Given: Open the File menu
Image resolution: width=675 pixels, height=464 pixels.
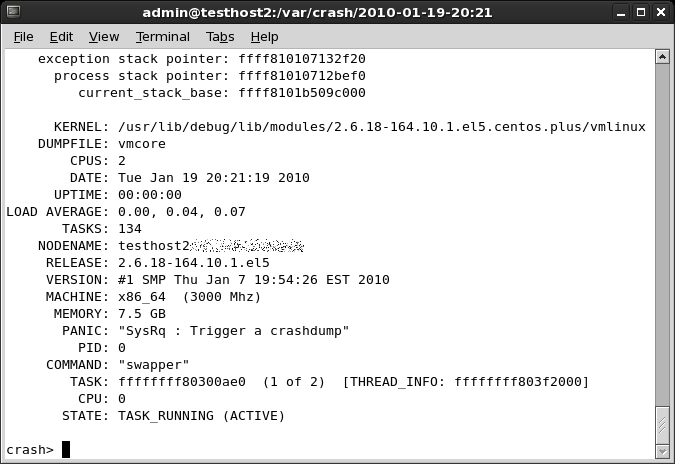Looking at the screenshot, I should coord(23,37).
